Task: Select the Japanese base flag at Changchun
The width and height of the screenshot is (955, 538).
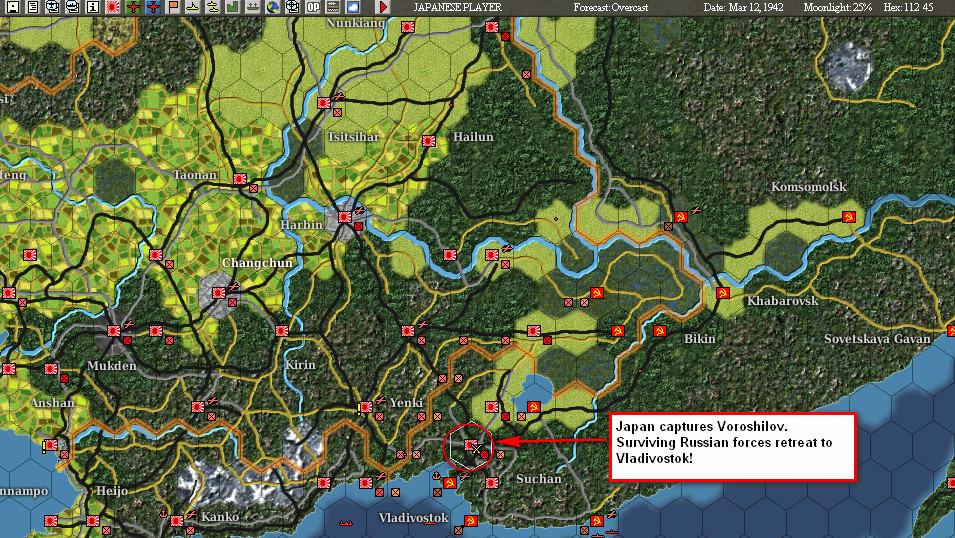Action: click(x=219, y=293)
